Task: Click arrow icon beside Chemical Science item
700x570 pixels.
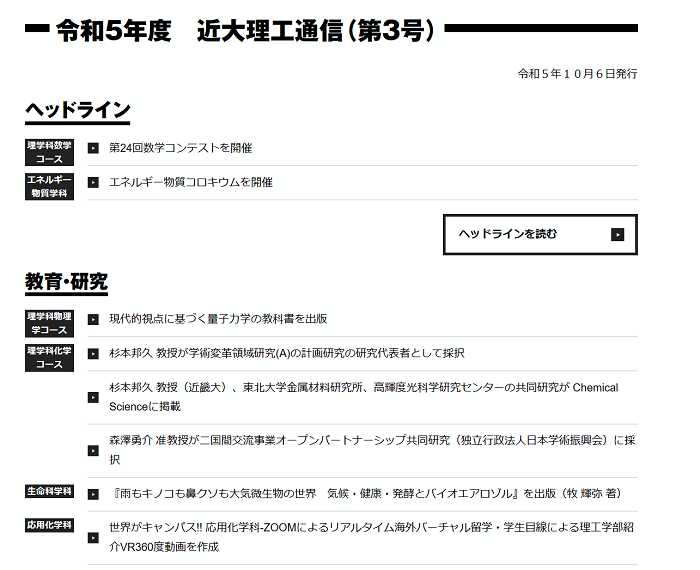Action: pyautogui.click(x=93, y=397)
